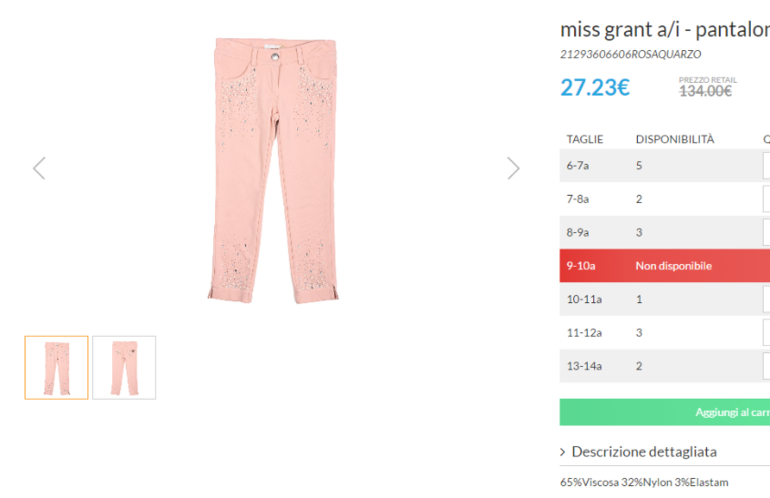
Task: Select the back view trousers thumbnail
Action: click(x=124, y=368)
